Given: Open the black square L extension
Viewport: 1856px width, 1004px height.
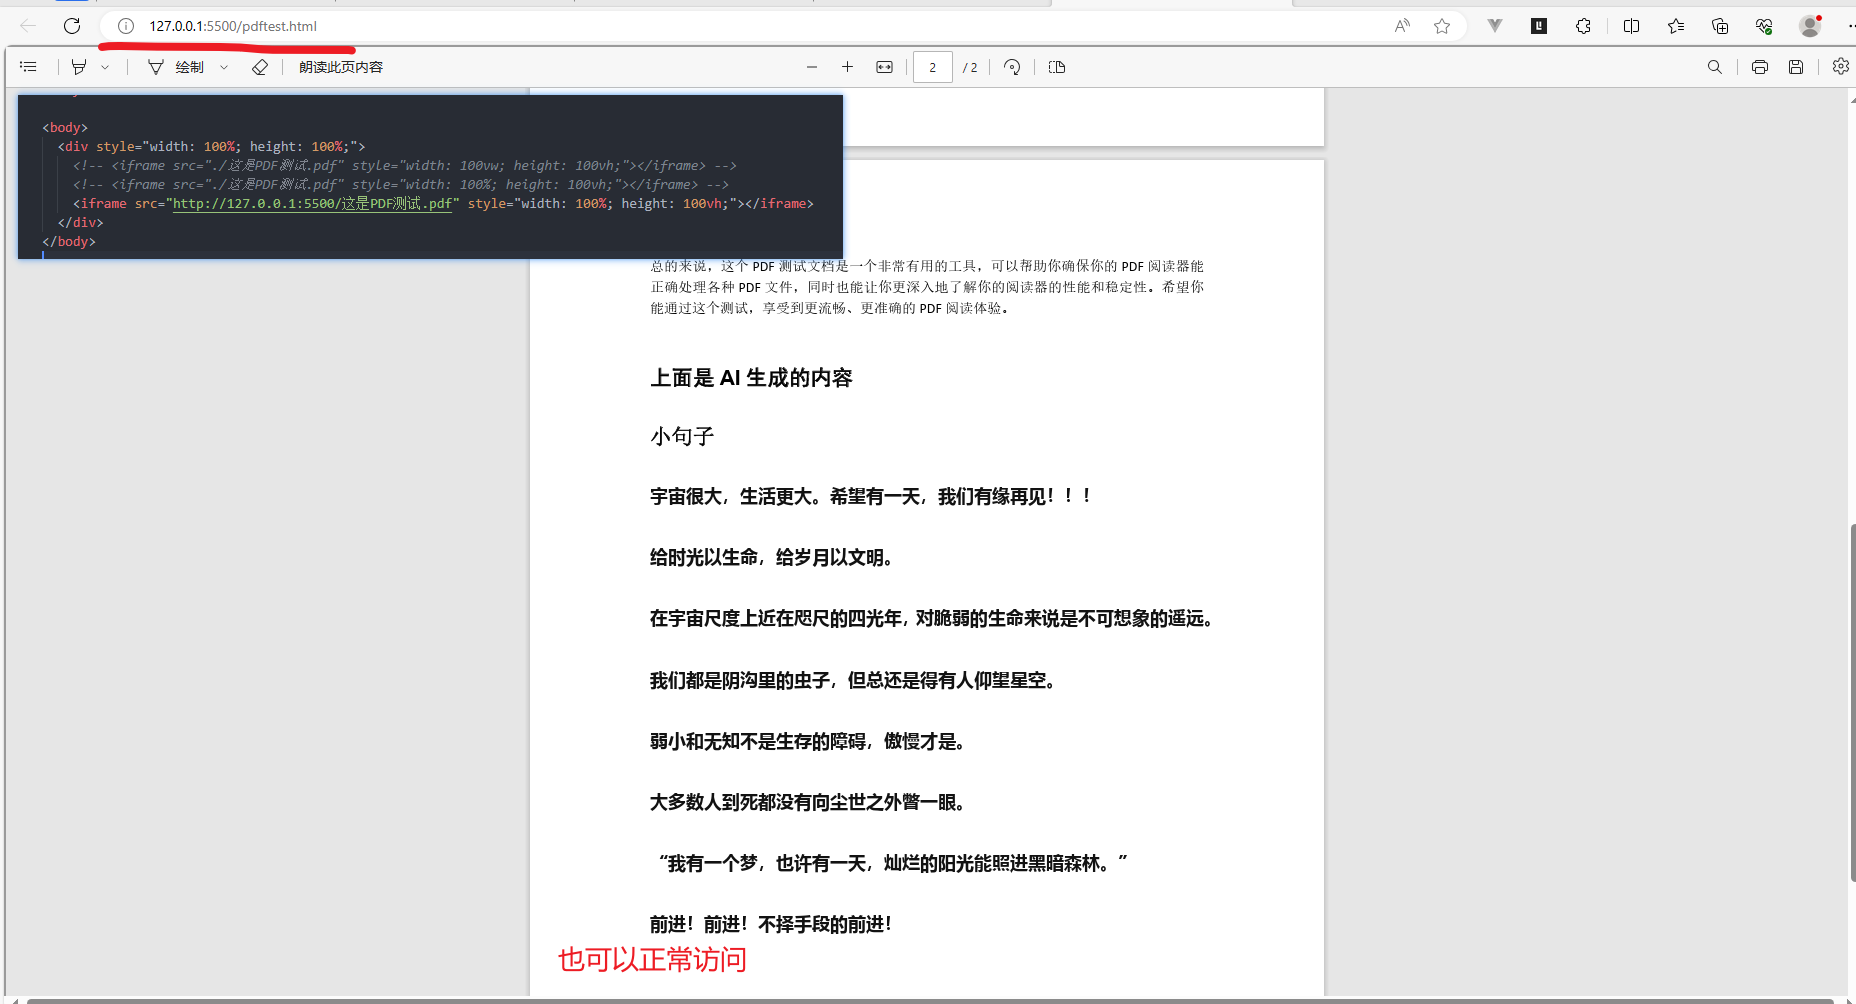Looking at the screenshot, I should [x=1539, y=26].
